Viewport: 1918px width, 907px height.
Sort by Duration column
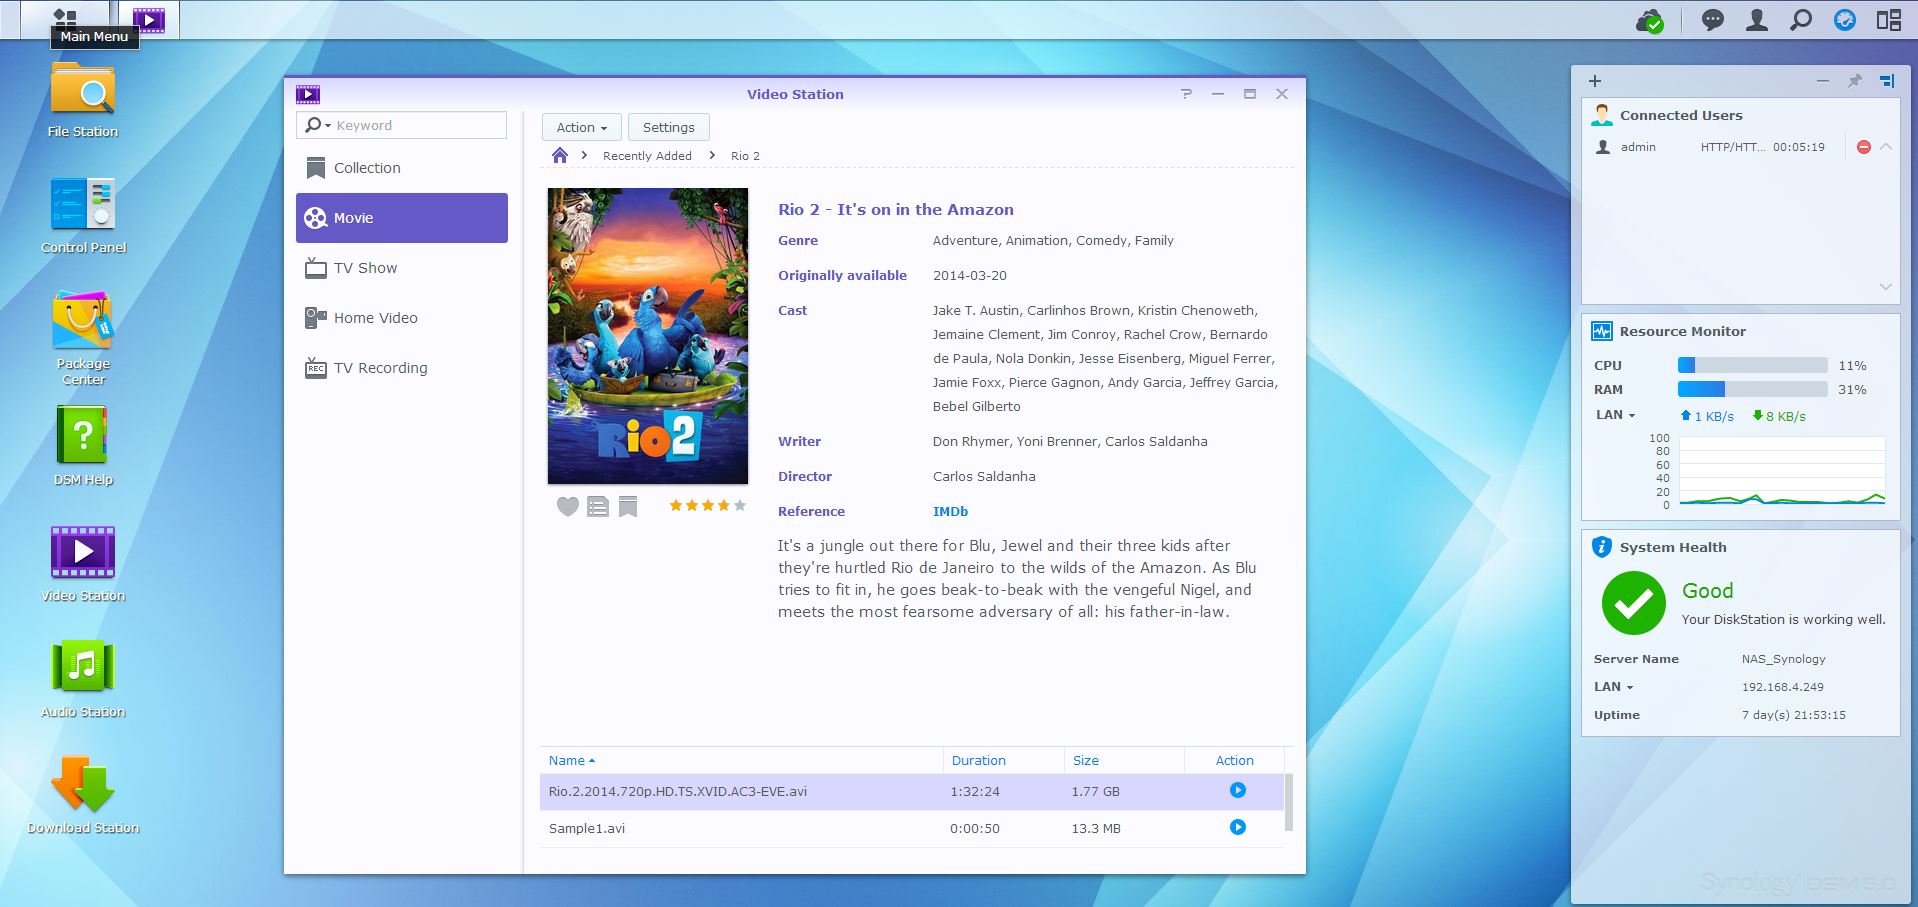pos(979,760)
